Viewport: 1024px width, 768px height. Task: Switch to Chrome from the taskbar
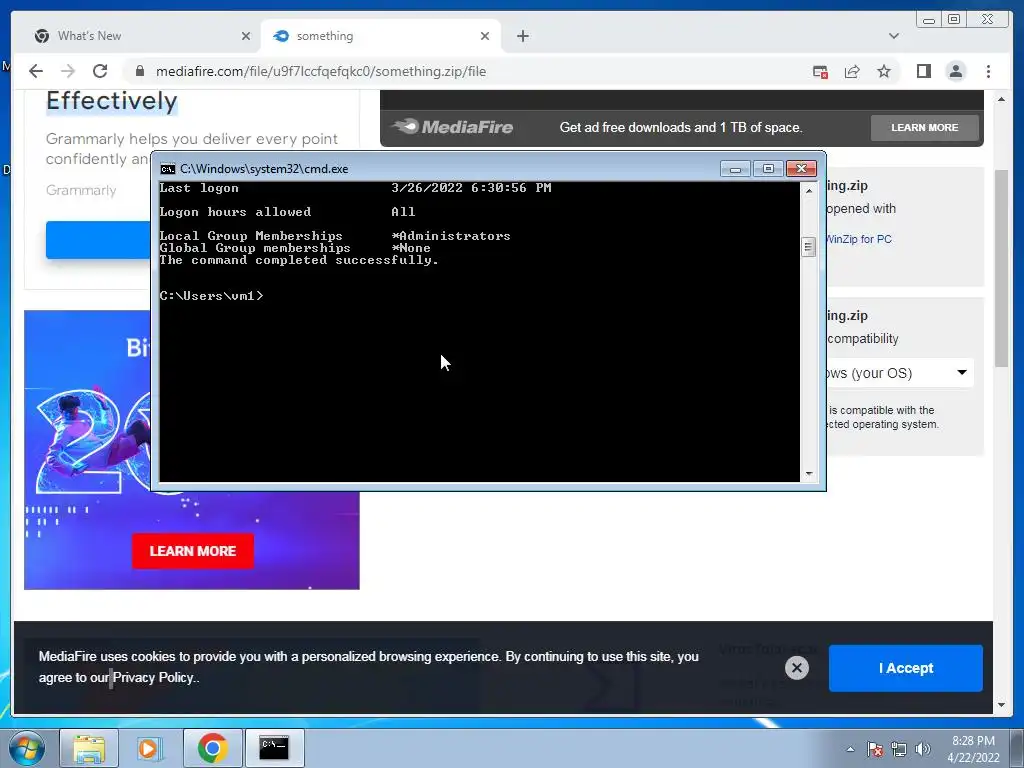pyautogui.click(x=212, y=748)
